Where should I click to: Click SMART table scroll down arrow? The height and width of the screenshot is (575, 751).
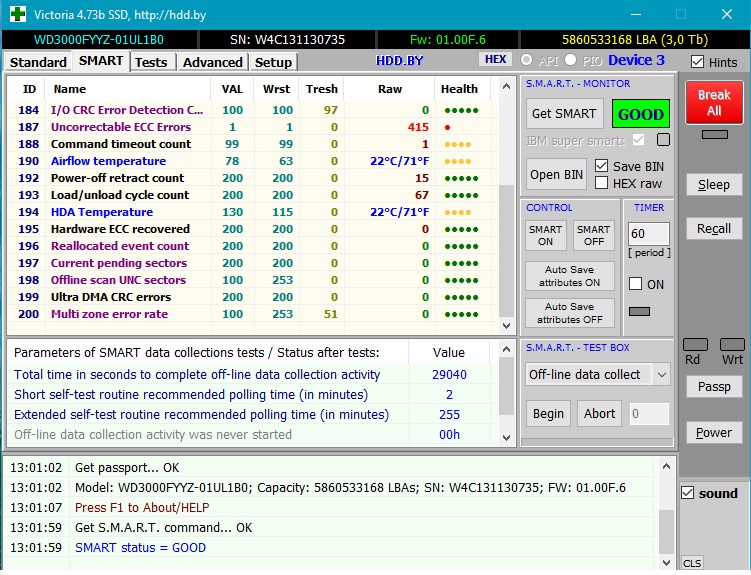pos(506,326)
